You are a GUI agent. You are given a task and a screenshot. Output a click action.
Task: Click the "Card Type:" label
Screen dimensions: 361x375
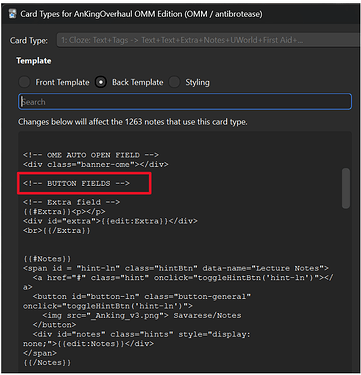[x=29, y=41]
